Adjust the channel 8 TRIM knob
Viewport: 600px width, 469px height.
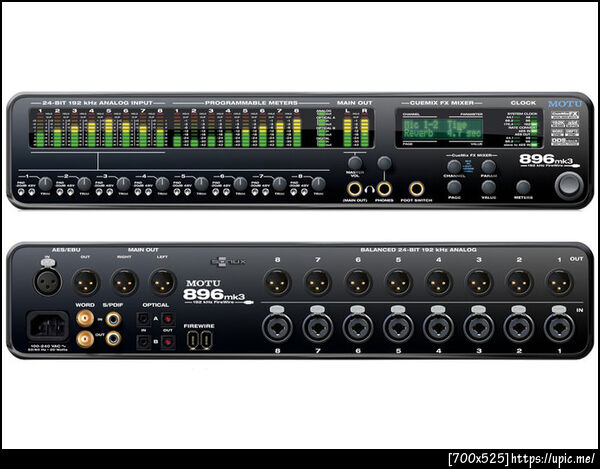pos(318,184)
